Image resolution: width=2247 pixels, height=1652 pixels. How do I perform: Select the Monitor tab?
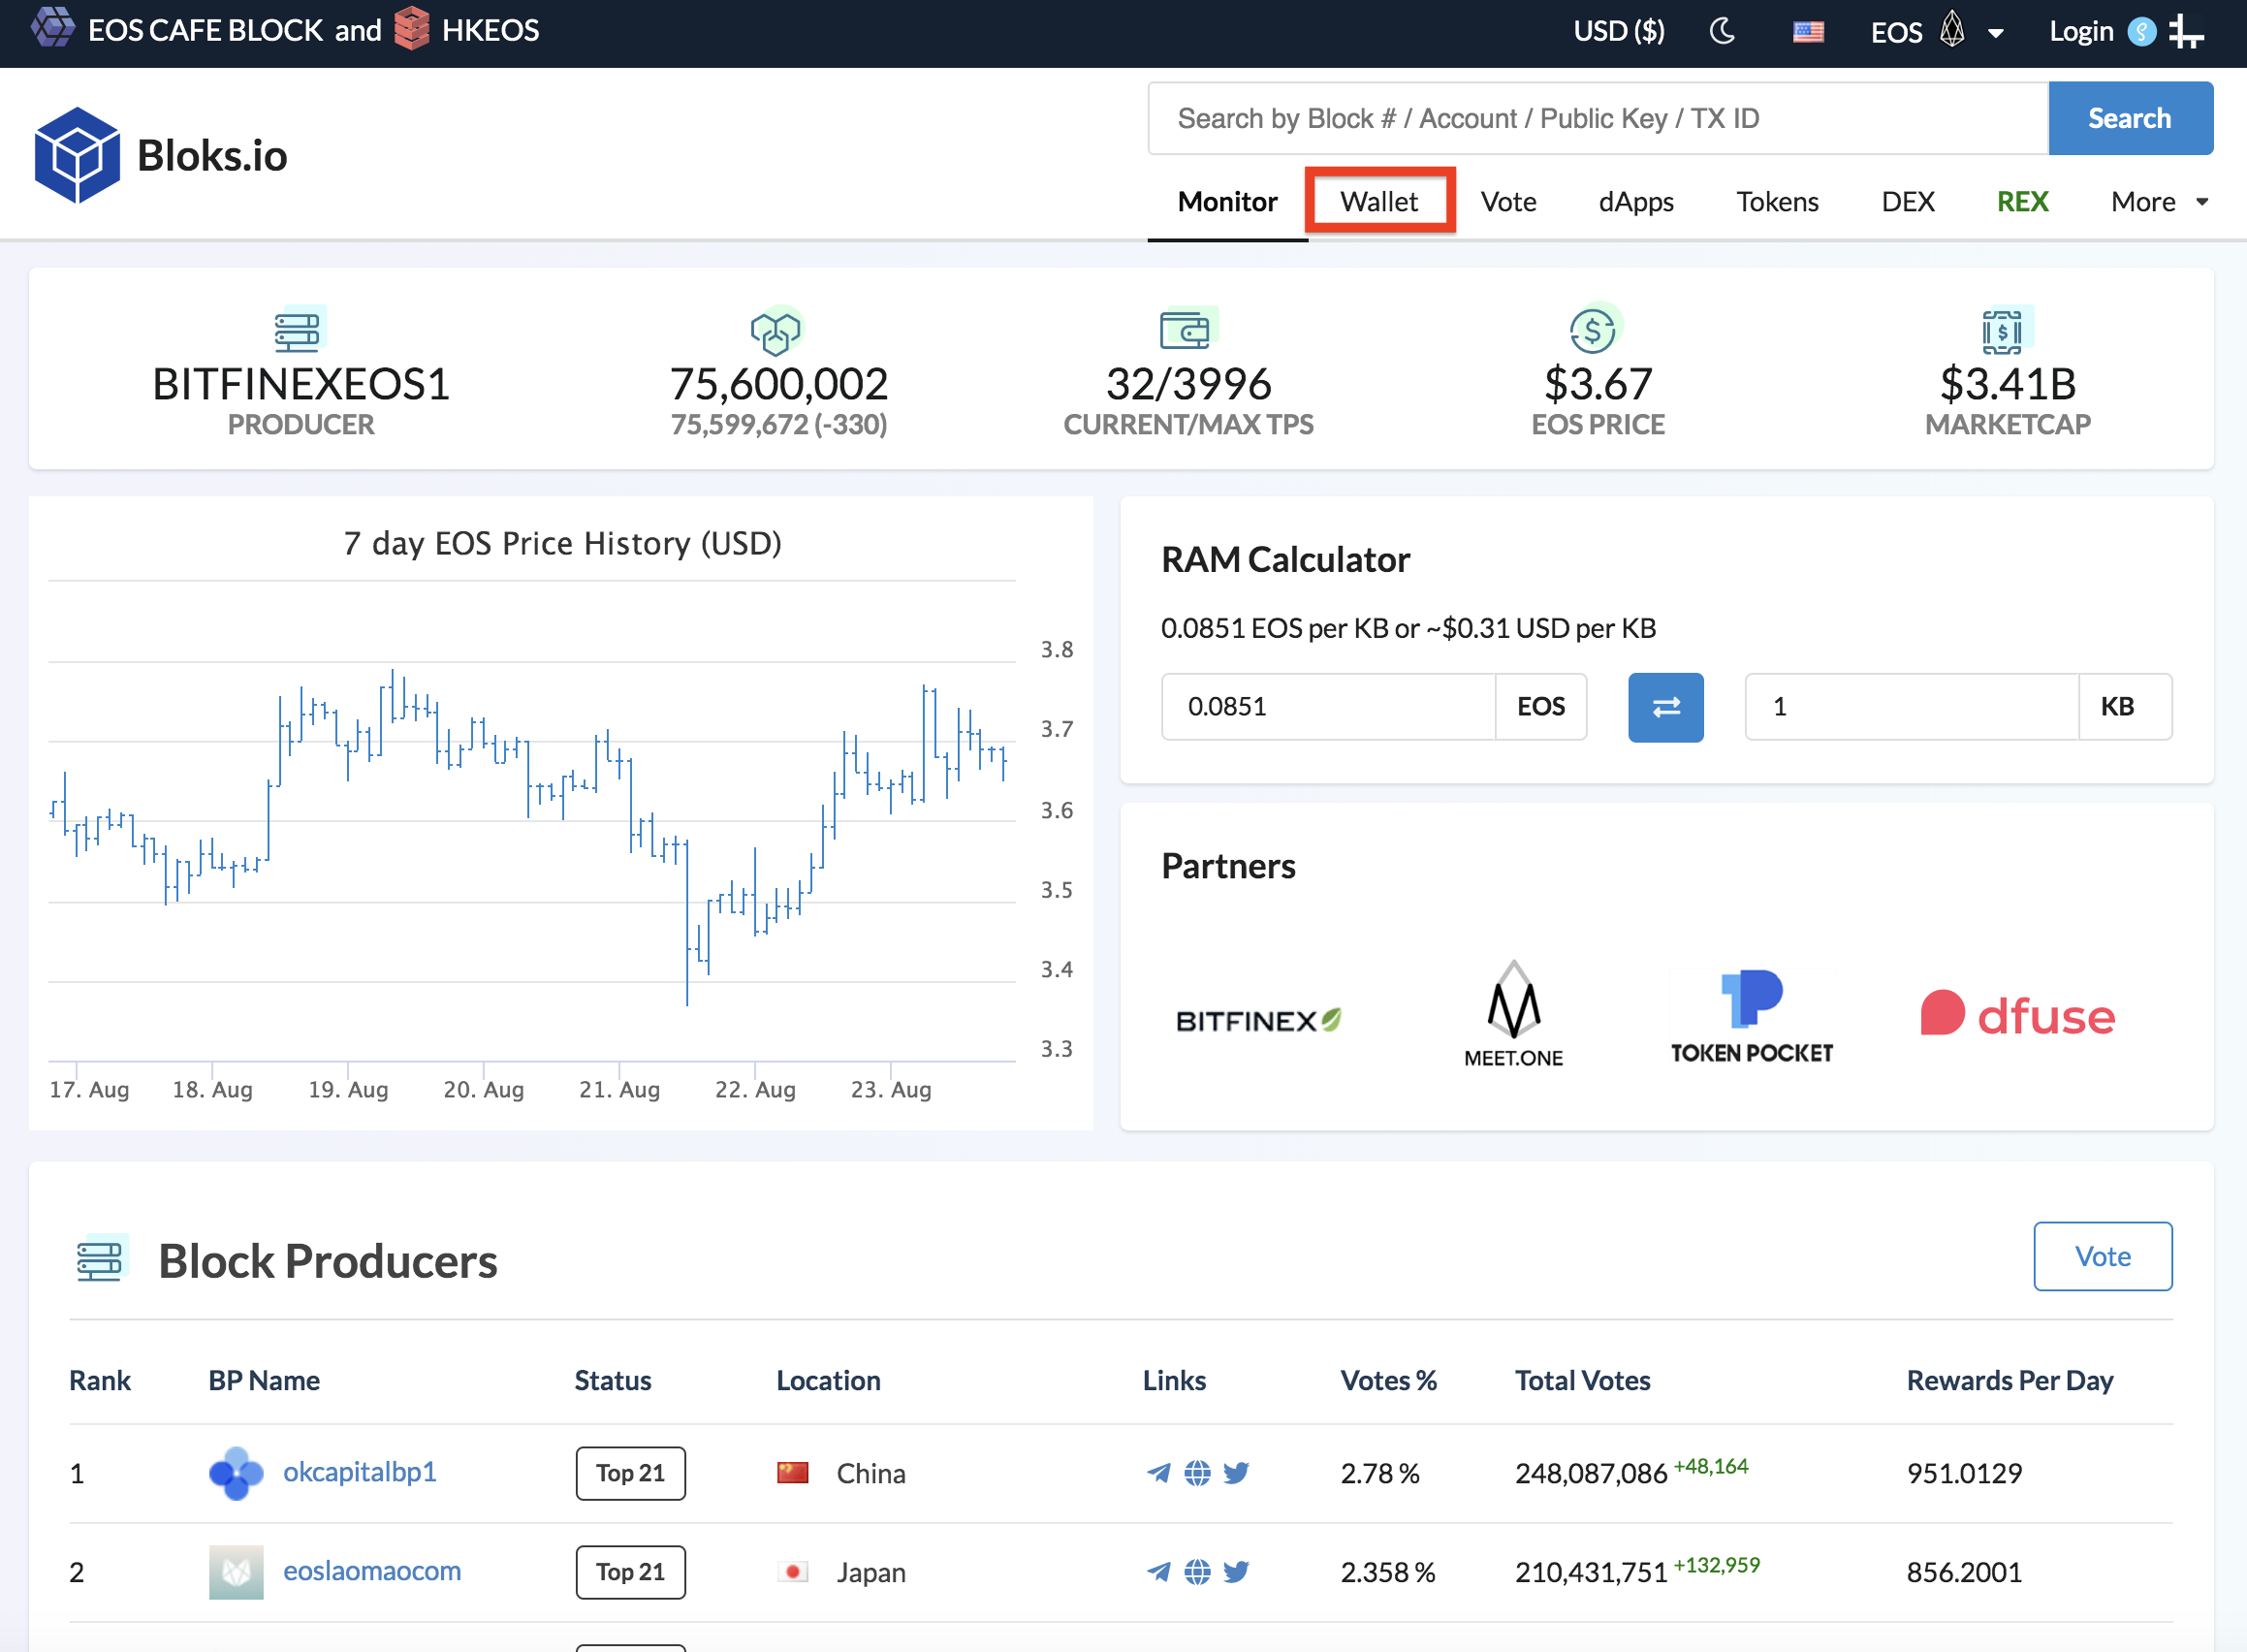(x=1227, y=202)
